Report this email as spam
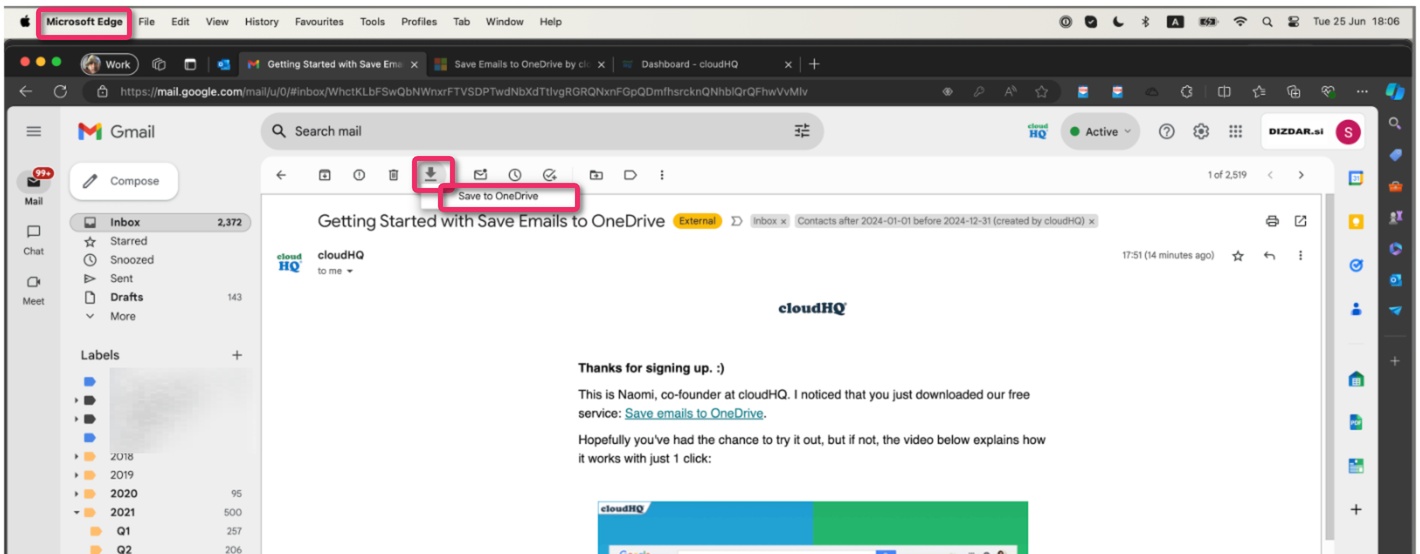The image size is (1420, 554). point(359,175)
